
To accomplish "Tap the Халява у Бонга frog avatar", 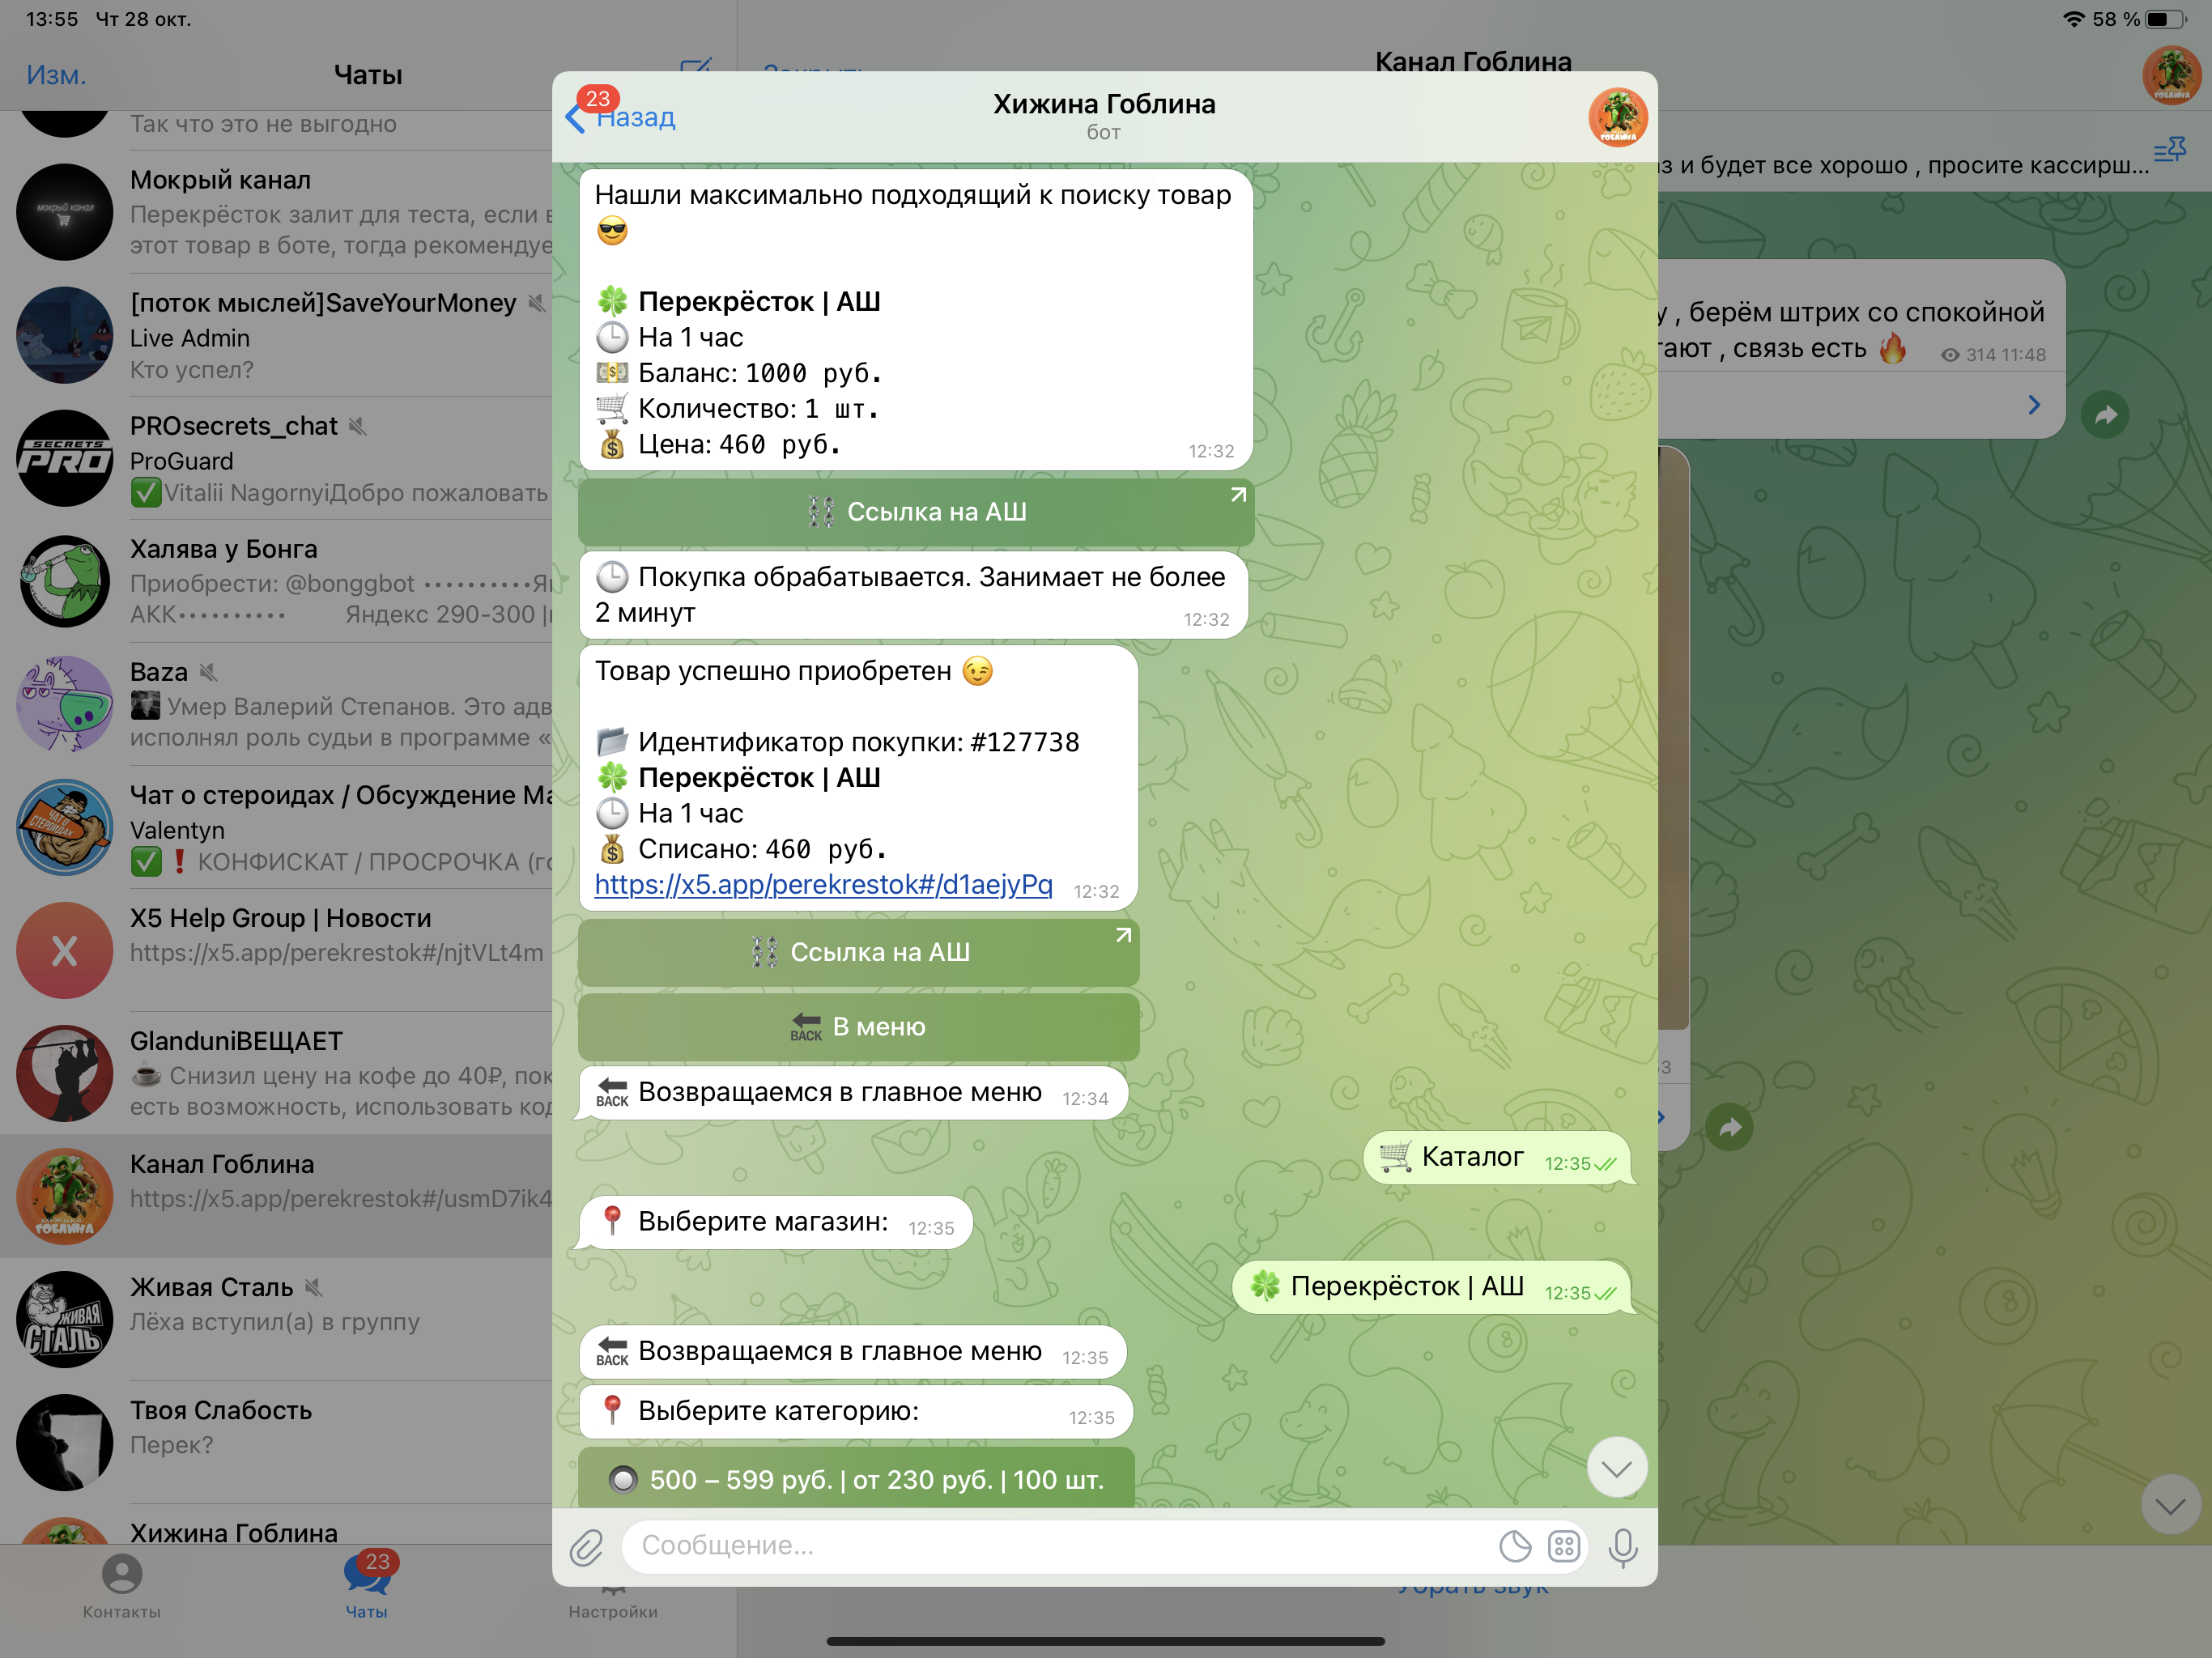I will coord(65,581).
